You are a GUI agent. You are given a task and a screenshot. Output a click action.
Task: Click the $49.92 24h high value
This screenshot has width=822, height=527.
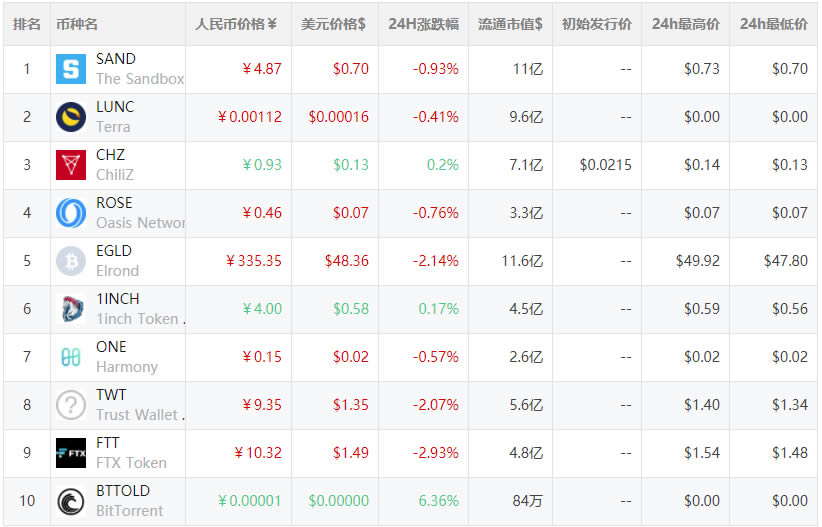698,261
